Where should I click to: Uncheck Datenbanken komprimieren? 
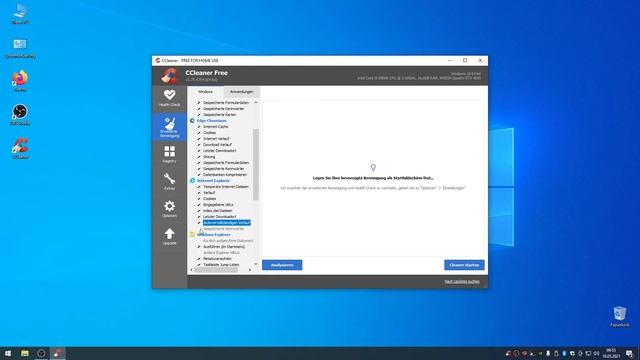(x=199, y=175)
